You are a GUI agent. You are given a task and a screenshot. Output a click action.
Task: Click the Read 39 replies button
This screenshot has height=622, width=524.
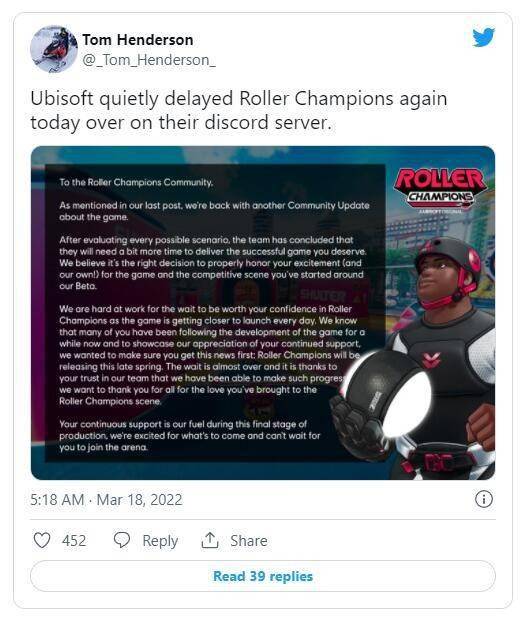(x=263, y=576)
